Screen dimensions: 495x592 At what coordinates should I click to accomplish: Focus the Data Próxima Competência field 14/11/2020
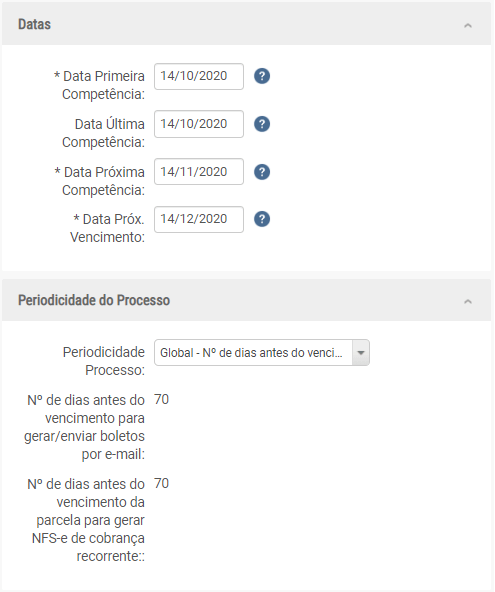pyautogui.click(x=199, y=172)
